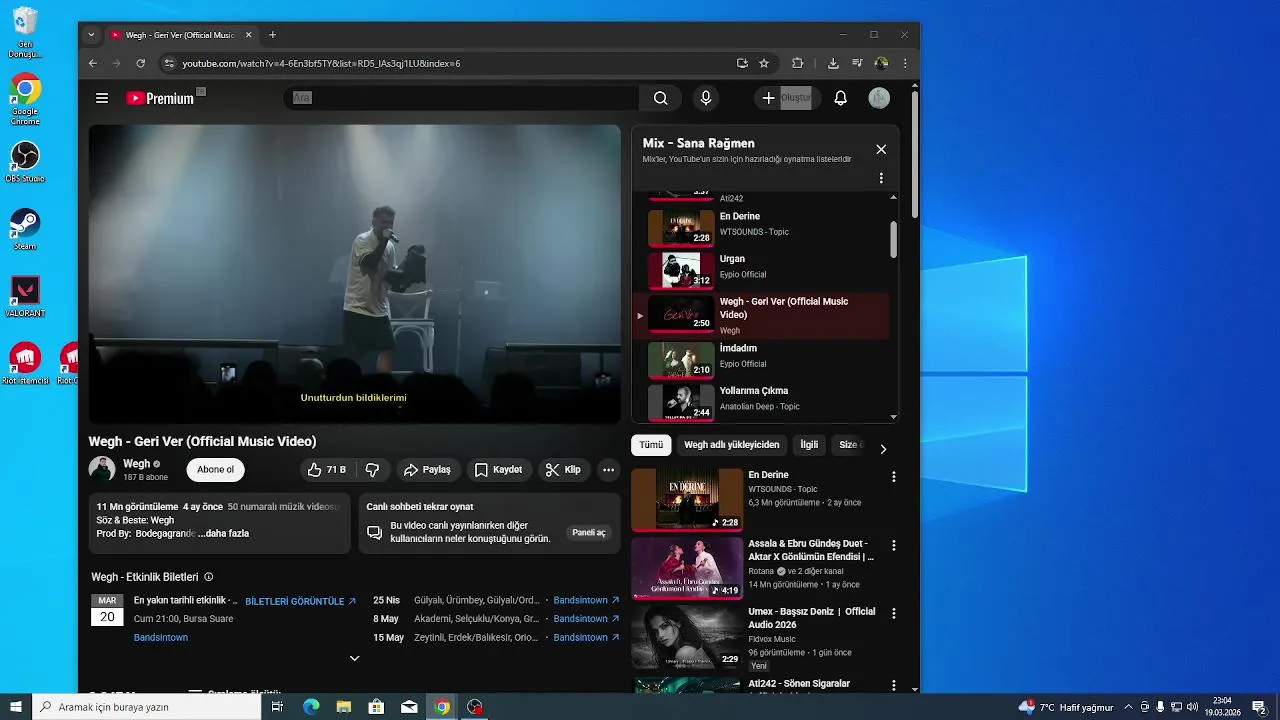Expand description with ...daha fazla
The image size is (1280, 720).
click(x=224, y=533)
